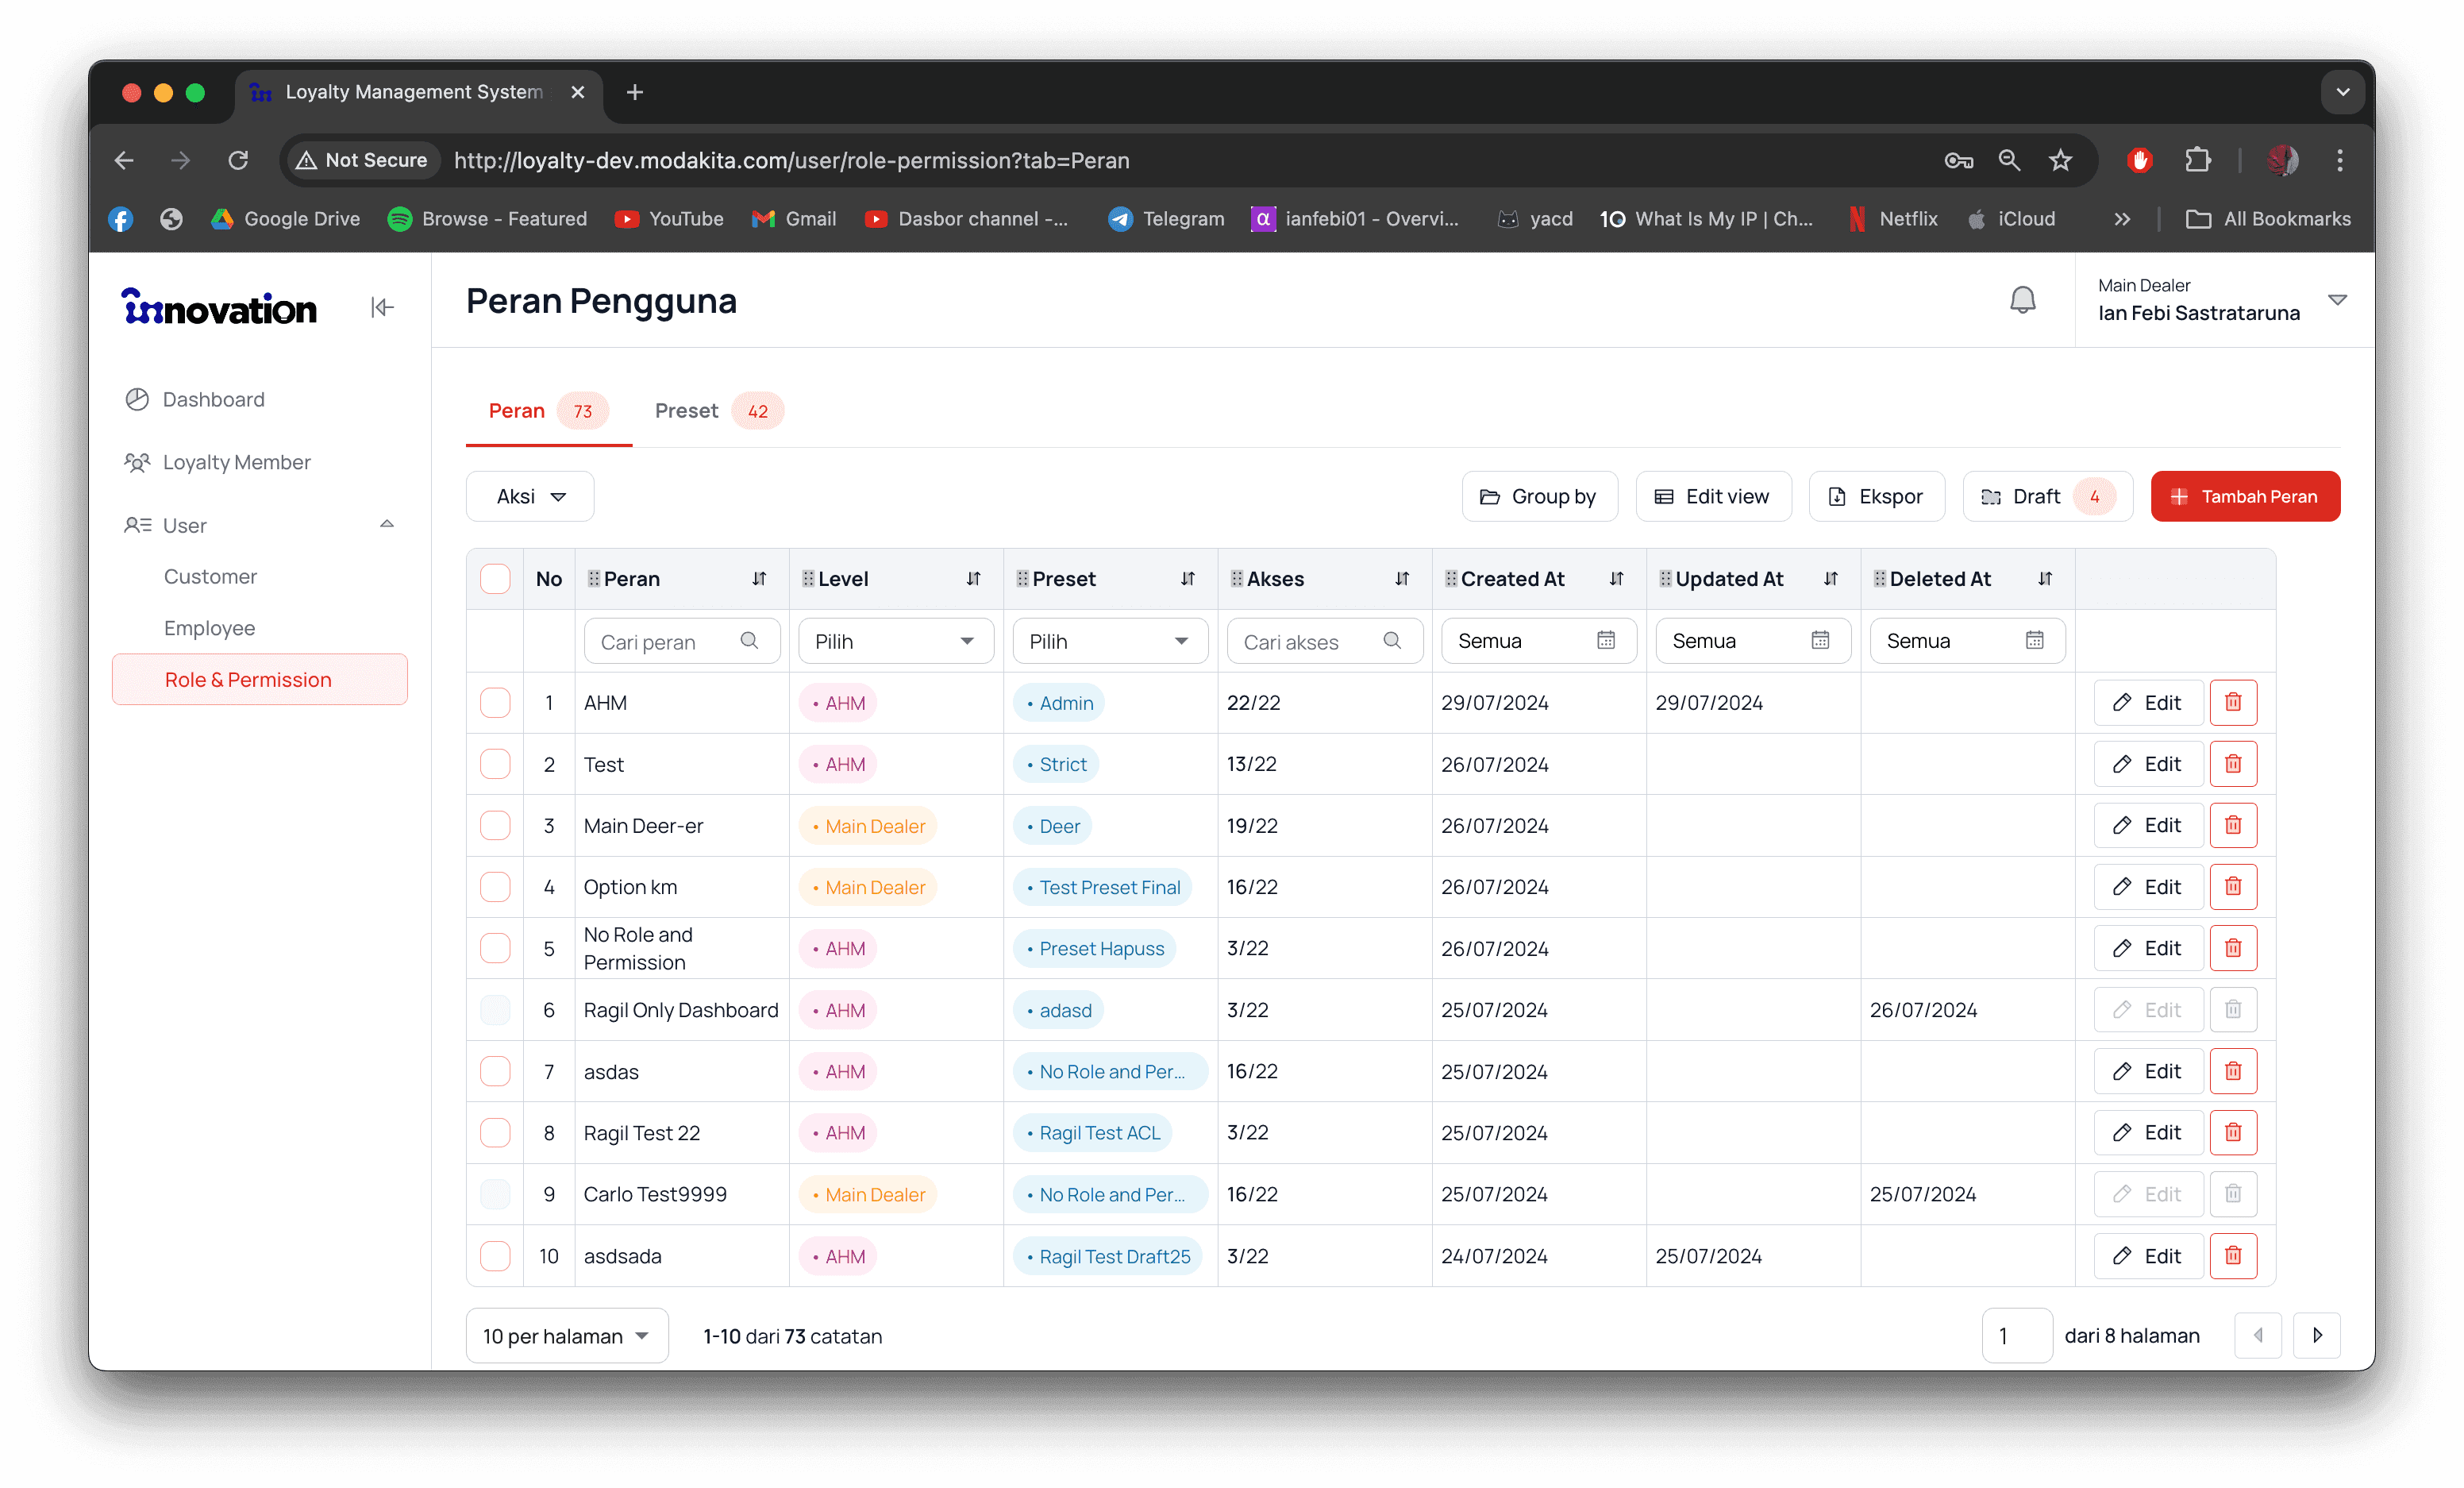
Task: Delete the AHM role via its trash icon
Action: click(x=2232, y=702)
